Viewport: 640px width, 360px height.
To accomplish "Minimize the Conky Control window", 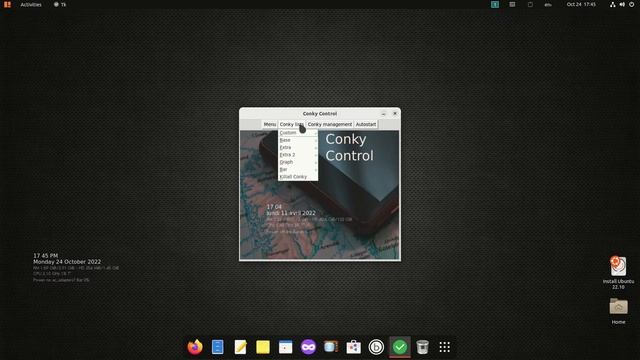I will tap(383, 113).
